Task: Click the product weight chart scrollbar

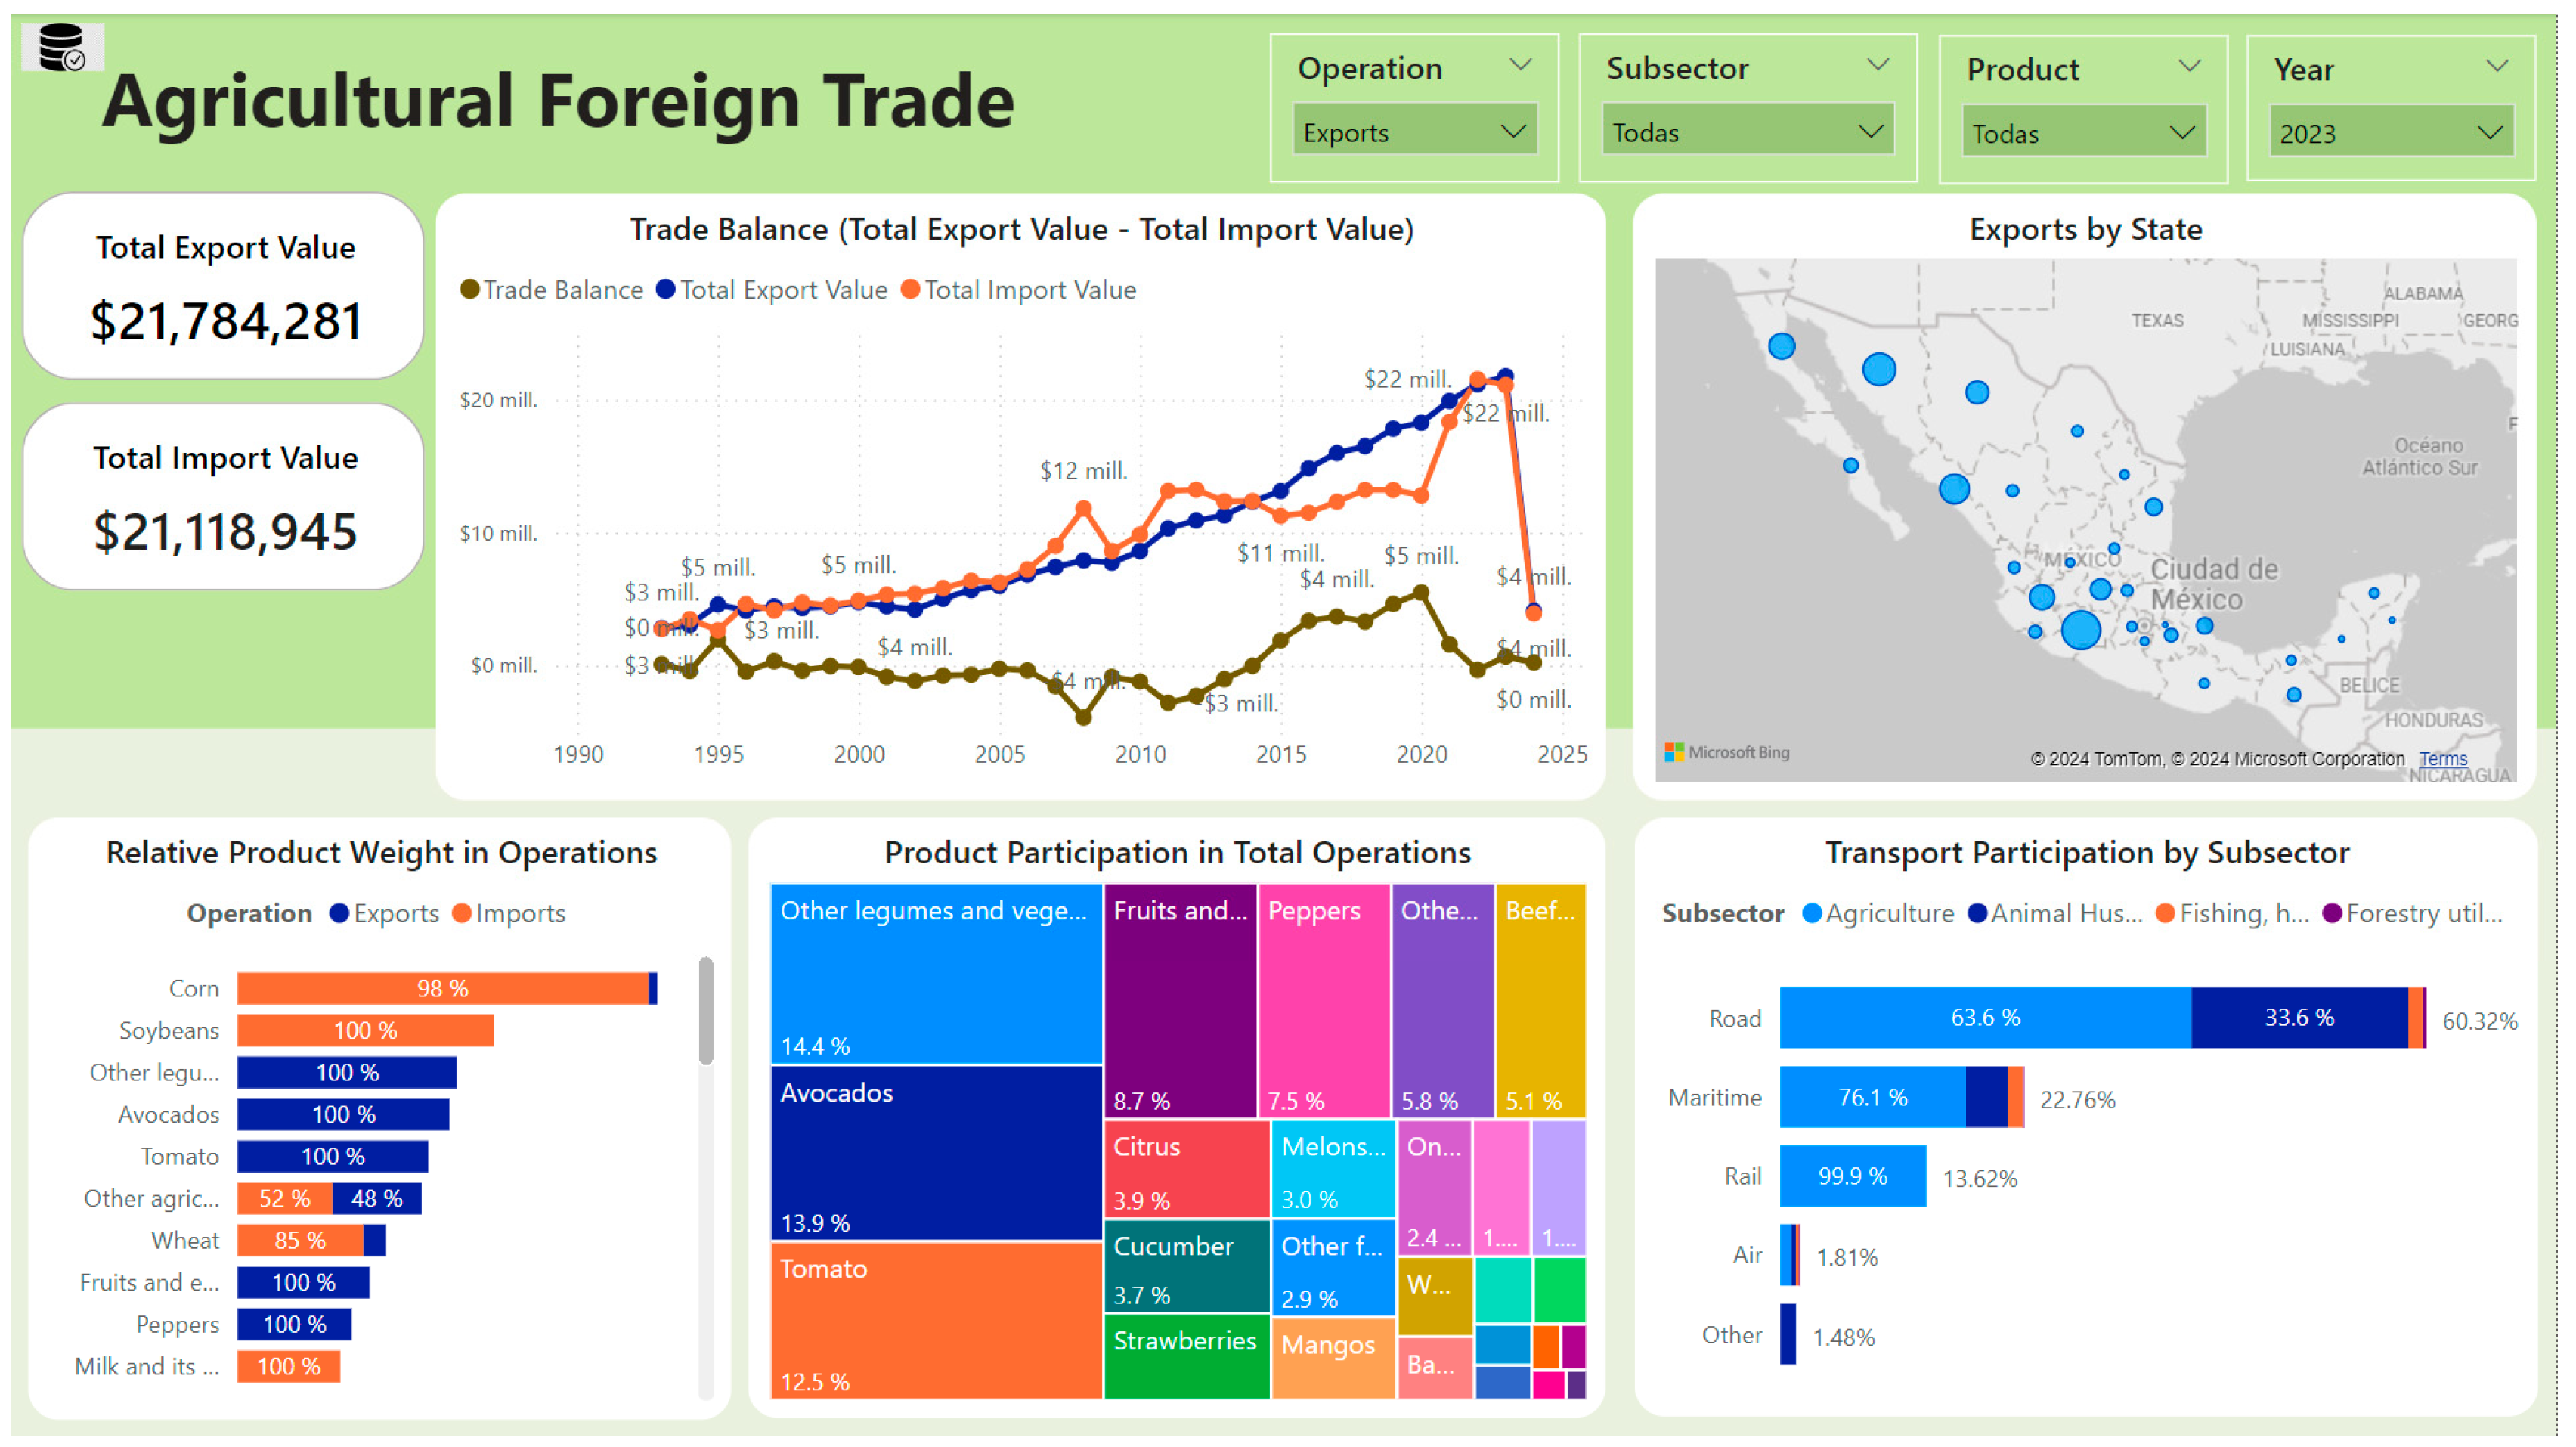Action: tap(706, 1011)
